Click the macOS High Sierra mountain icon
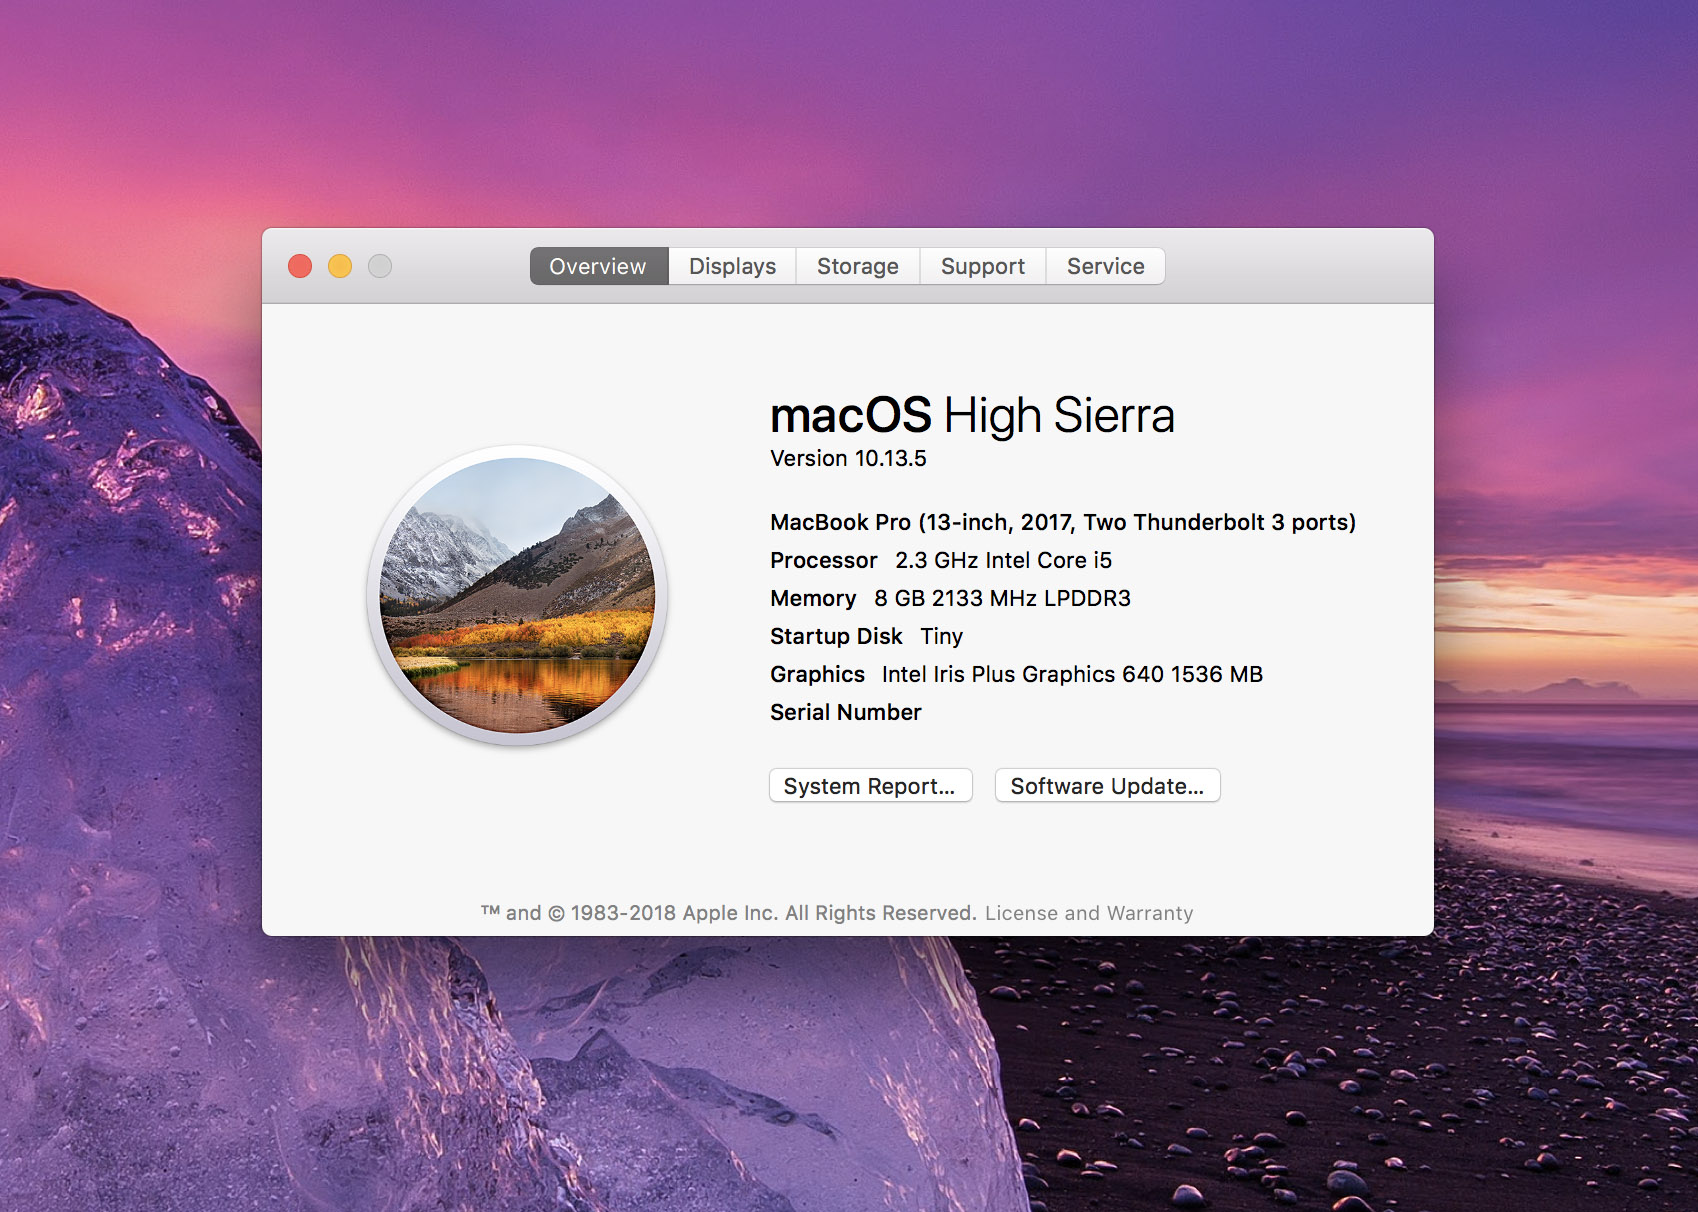 [518, 595]
